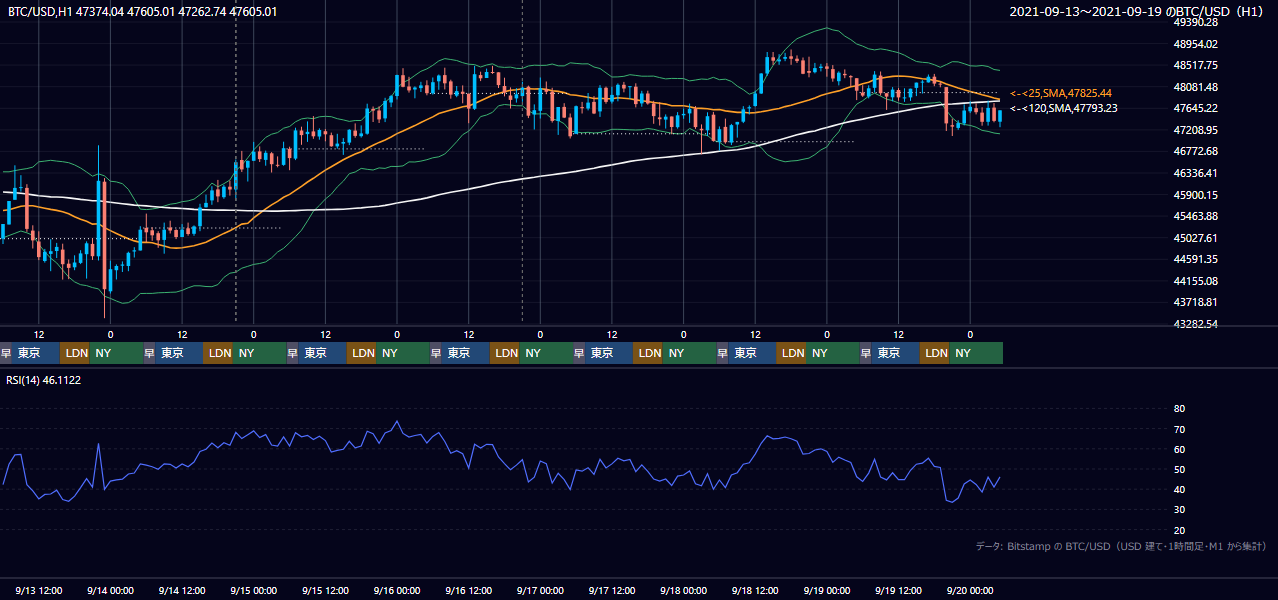Select the 9/19 00:00 time axis label
Screen dimensions: 1278x600
[x=827, y=590]
